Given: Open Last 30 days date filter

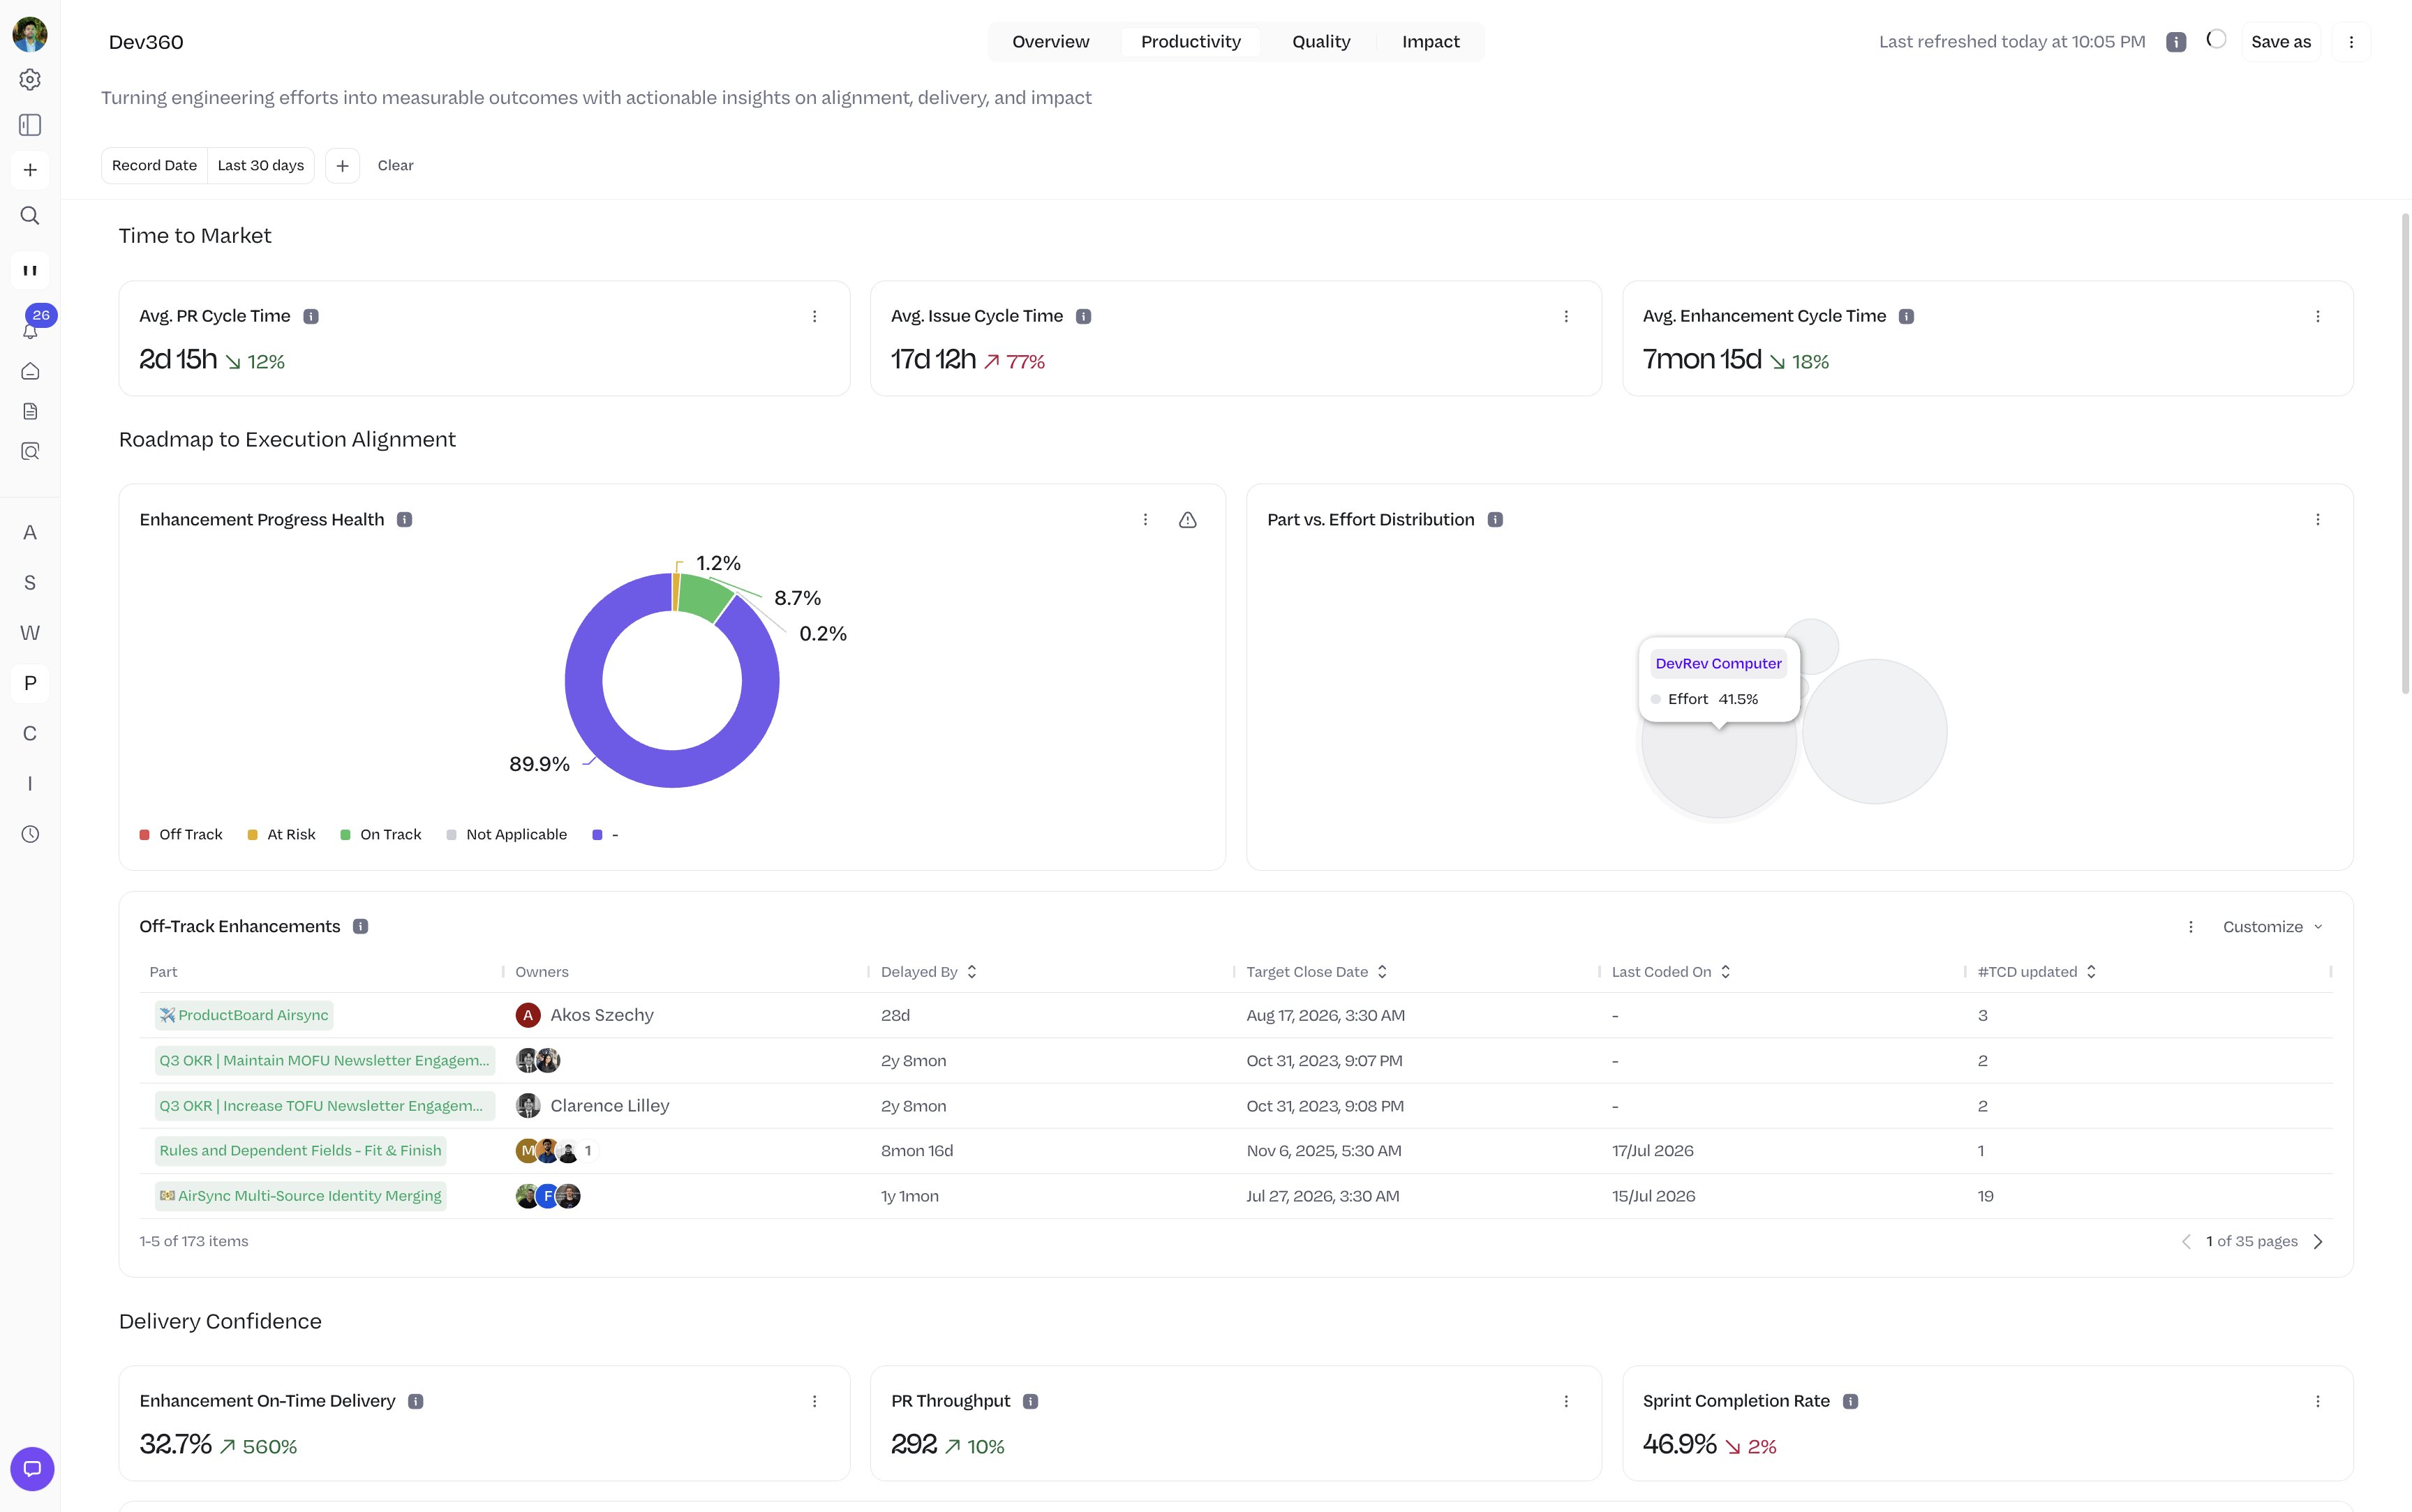Looking at the screenshot, I should 261,166.
